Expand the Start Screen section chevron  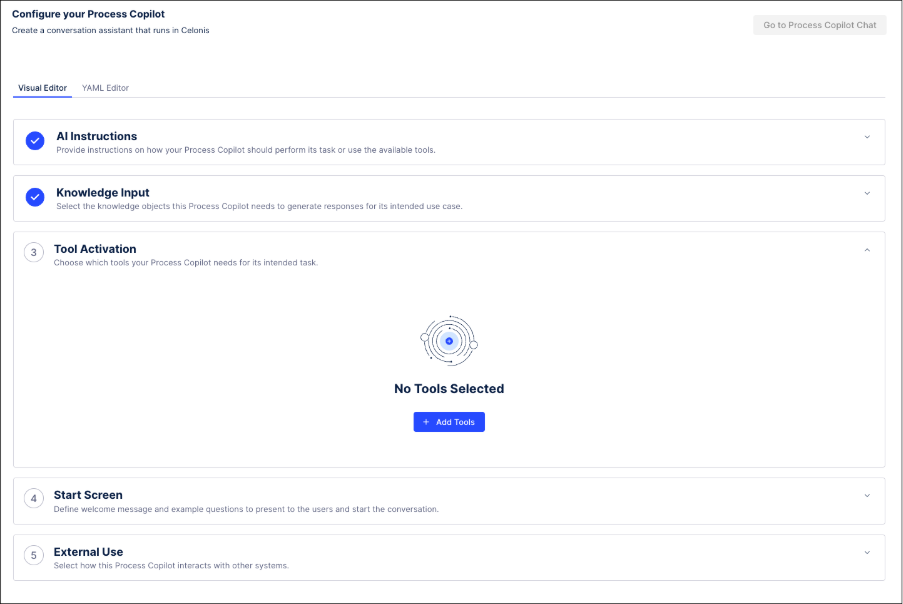tap(867, 496)
